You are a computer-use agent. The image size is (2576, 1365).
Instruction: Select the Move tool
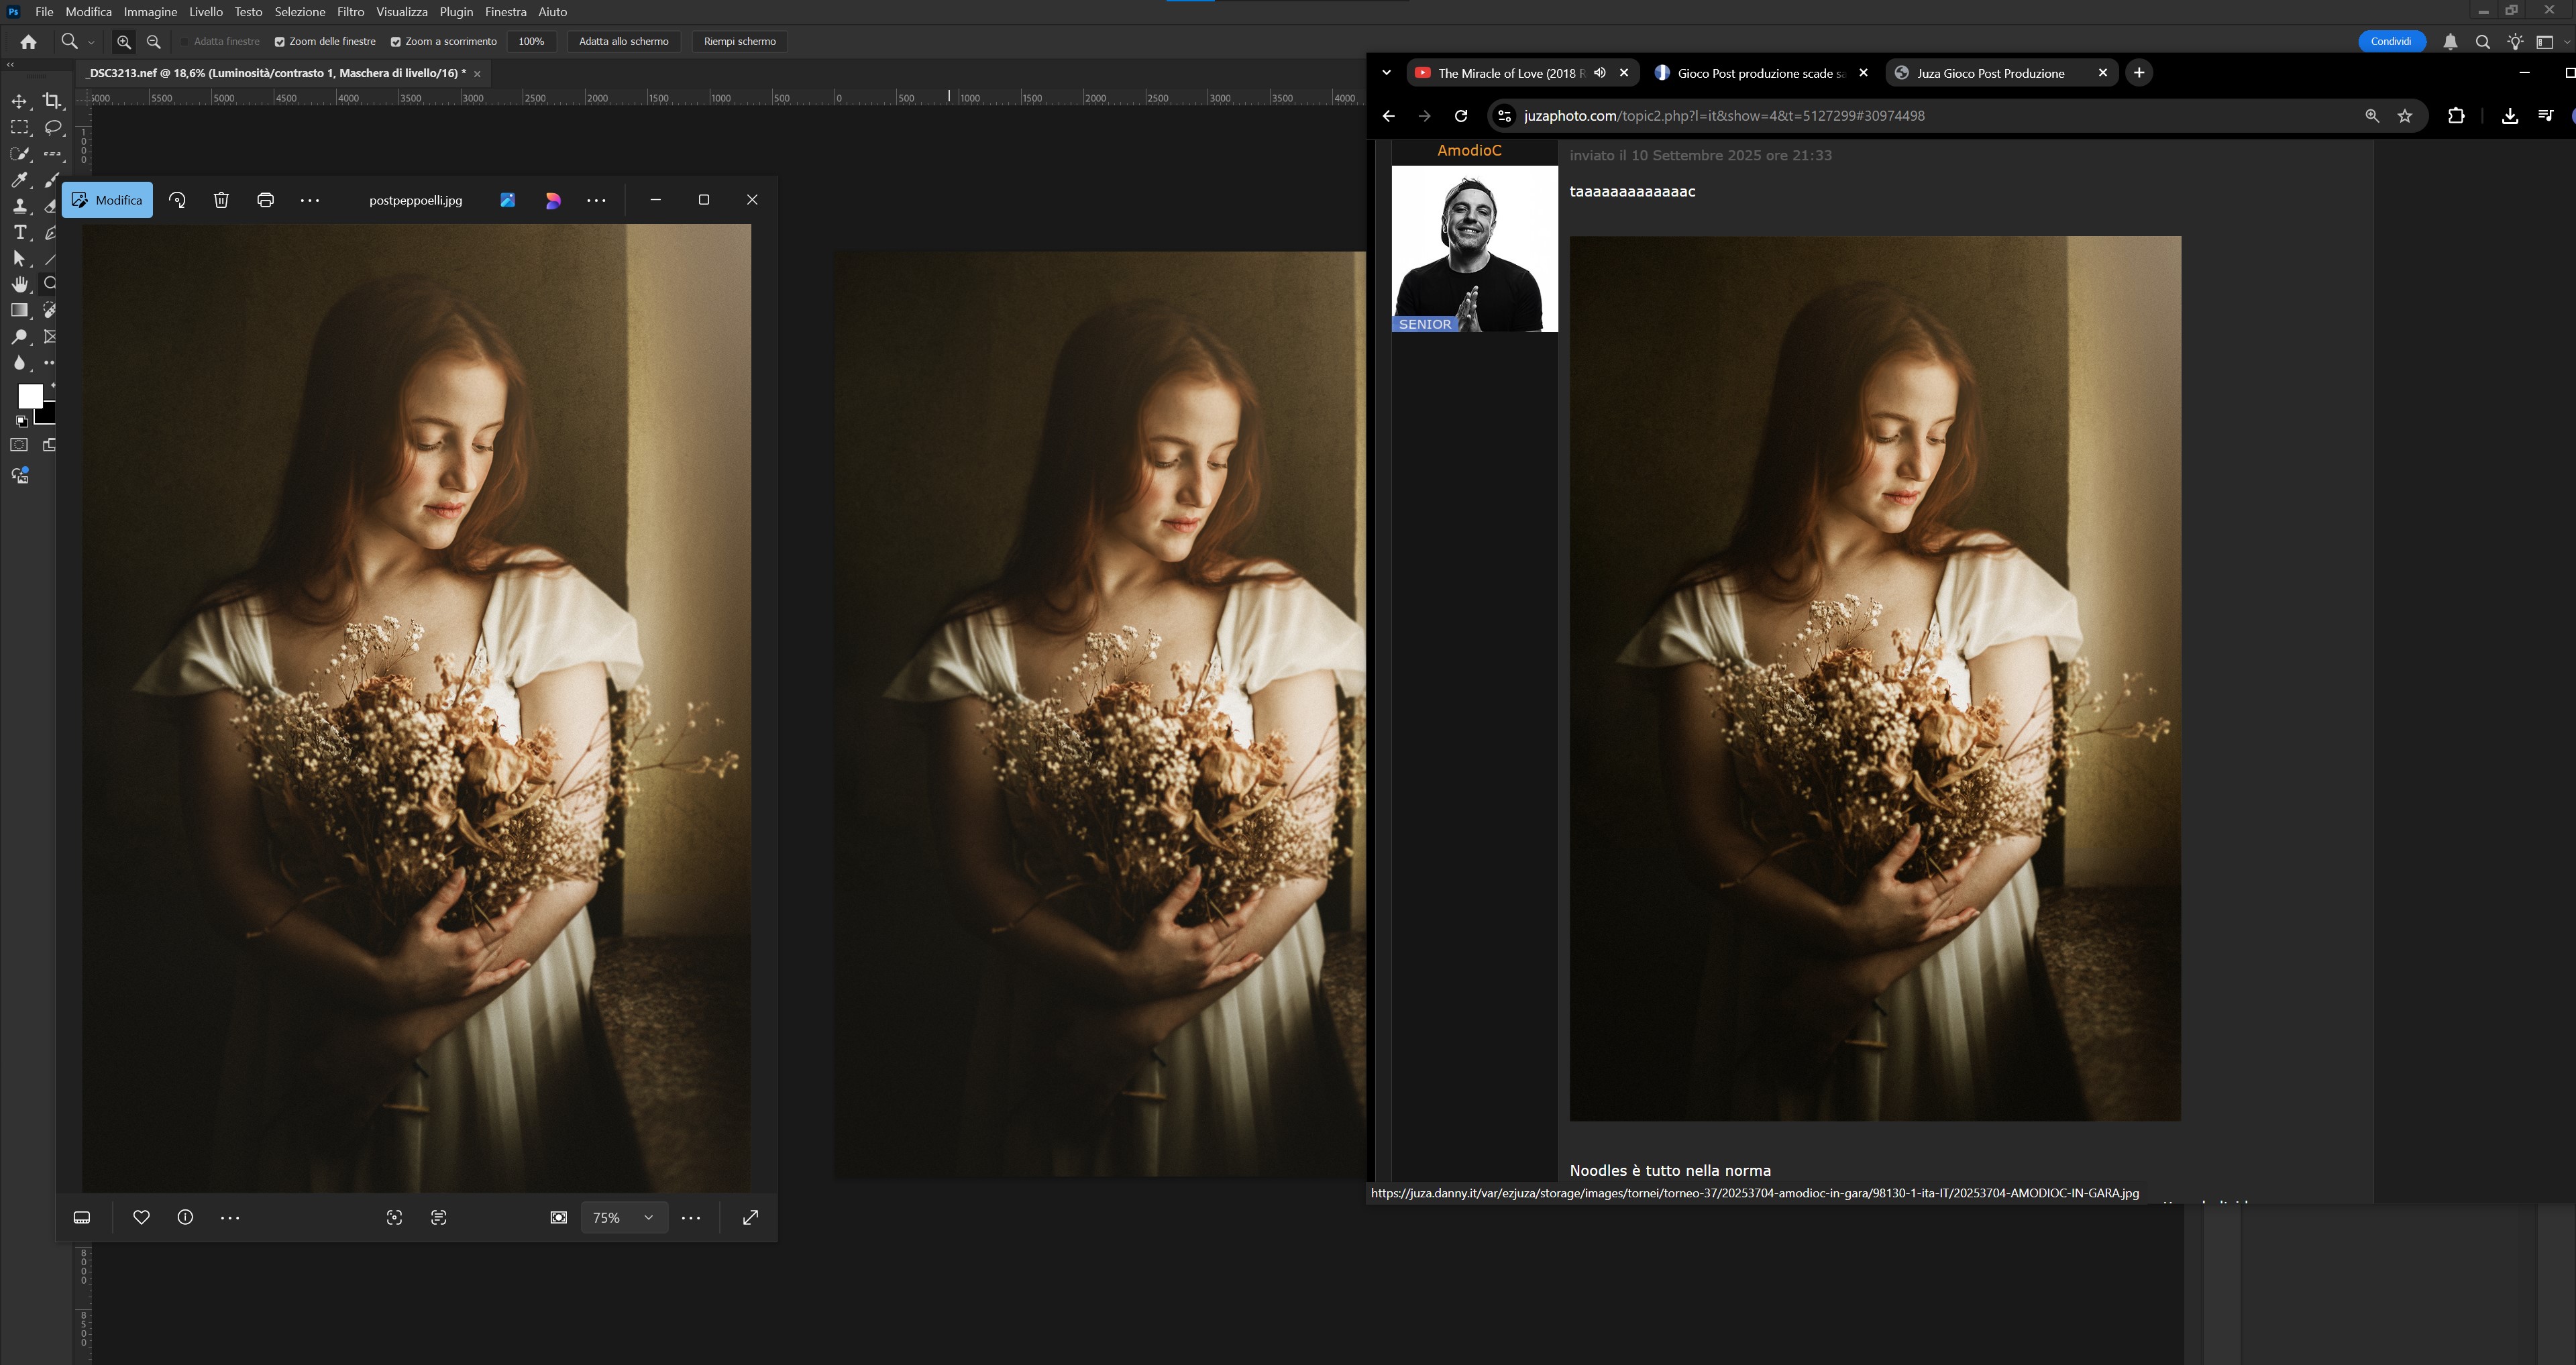pyautogui.click(x=19, y=101)
